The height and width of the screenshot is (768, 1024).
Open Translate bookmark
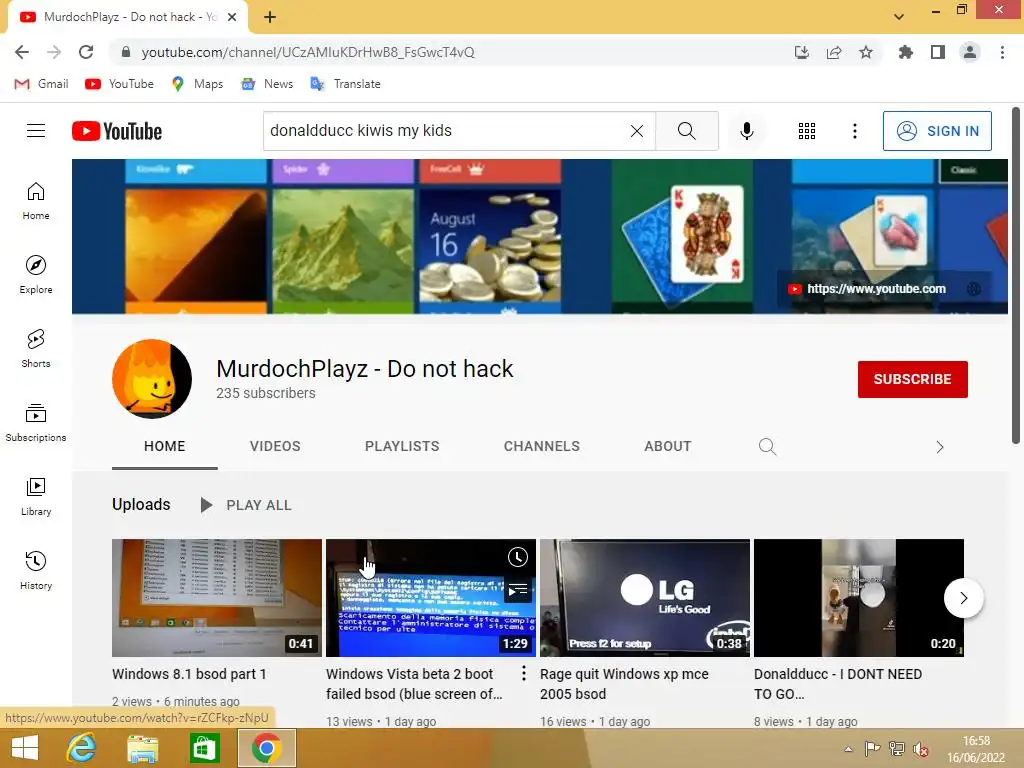coord(345,84)
